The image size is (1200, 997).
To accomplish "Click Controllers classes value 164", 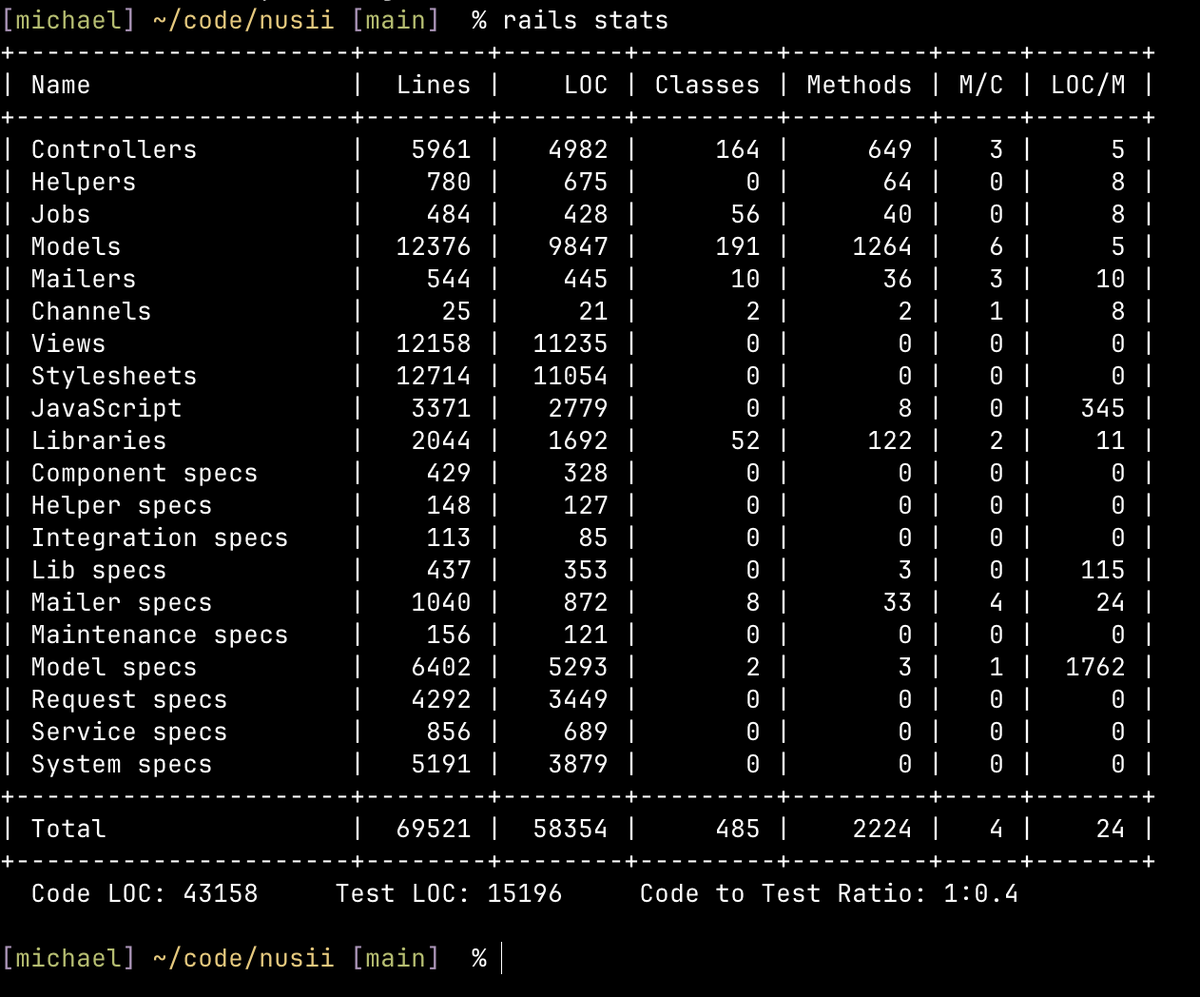I will tap(737, 150).
